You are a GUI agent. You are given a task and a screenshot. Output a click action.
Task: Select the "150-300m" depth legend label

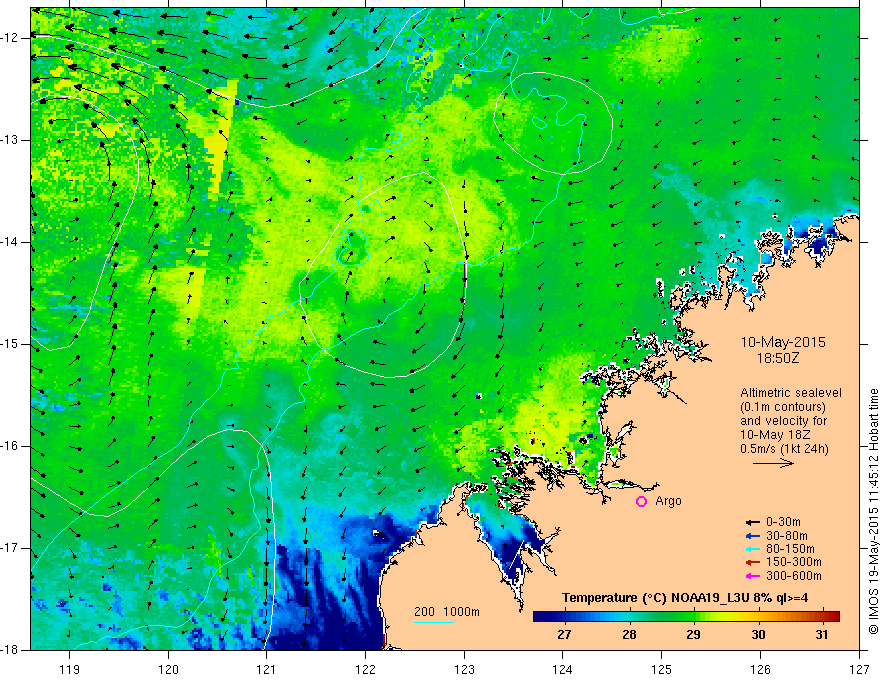[794, 563]
